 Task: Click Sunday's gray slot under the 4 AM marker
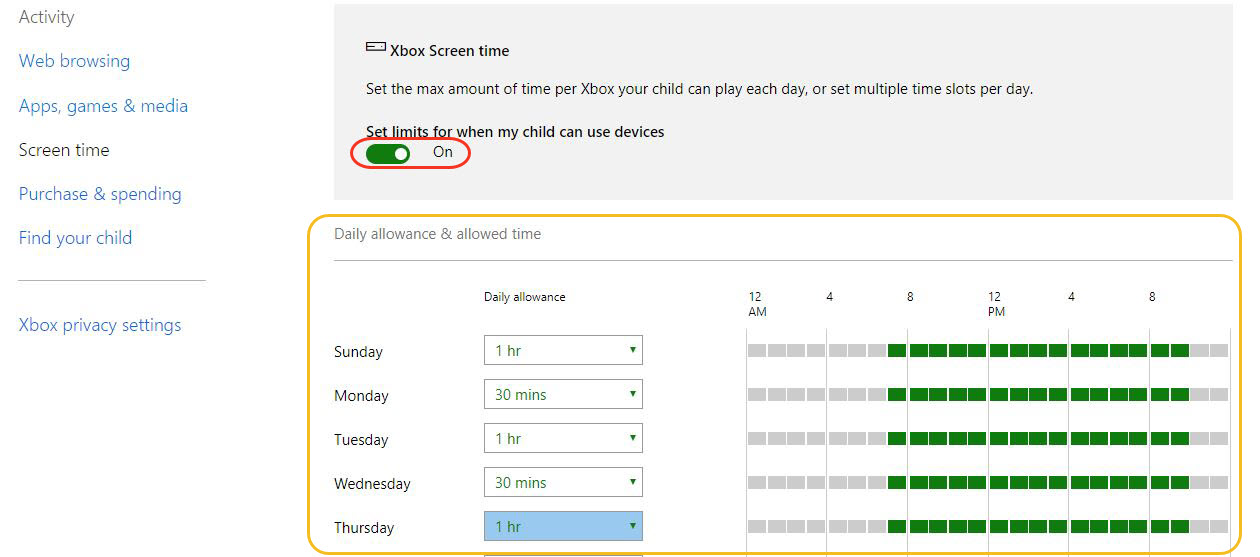[837, 350]
